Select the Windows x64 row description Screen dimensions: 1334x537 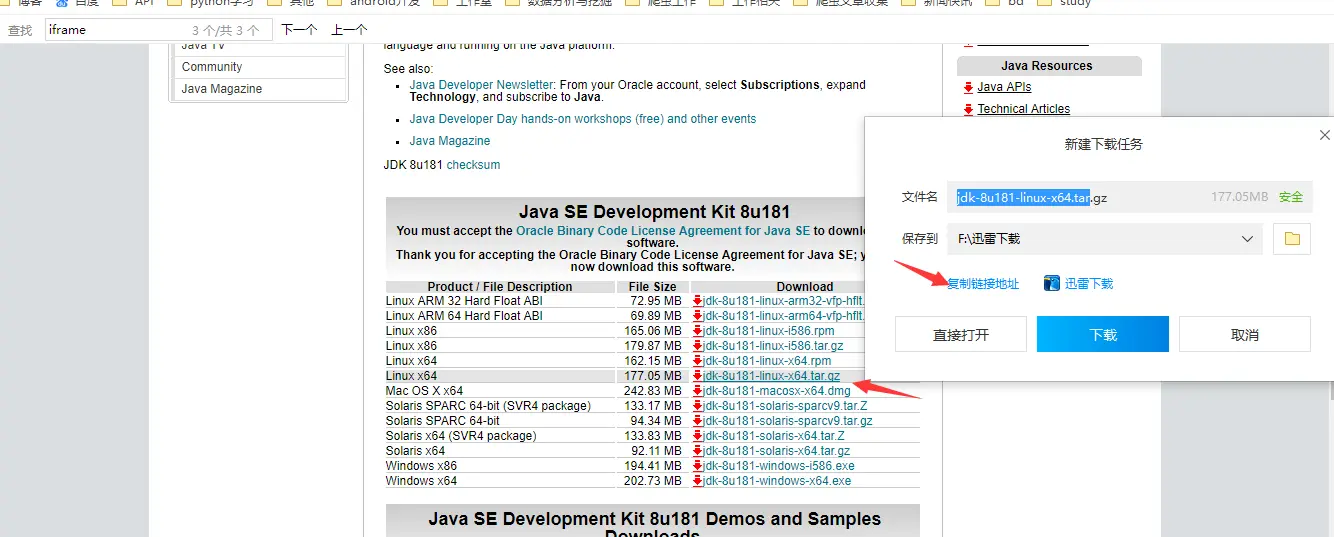[421, 481]
